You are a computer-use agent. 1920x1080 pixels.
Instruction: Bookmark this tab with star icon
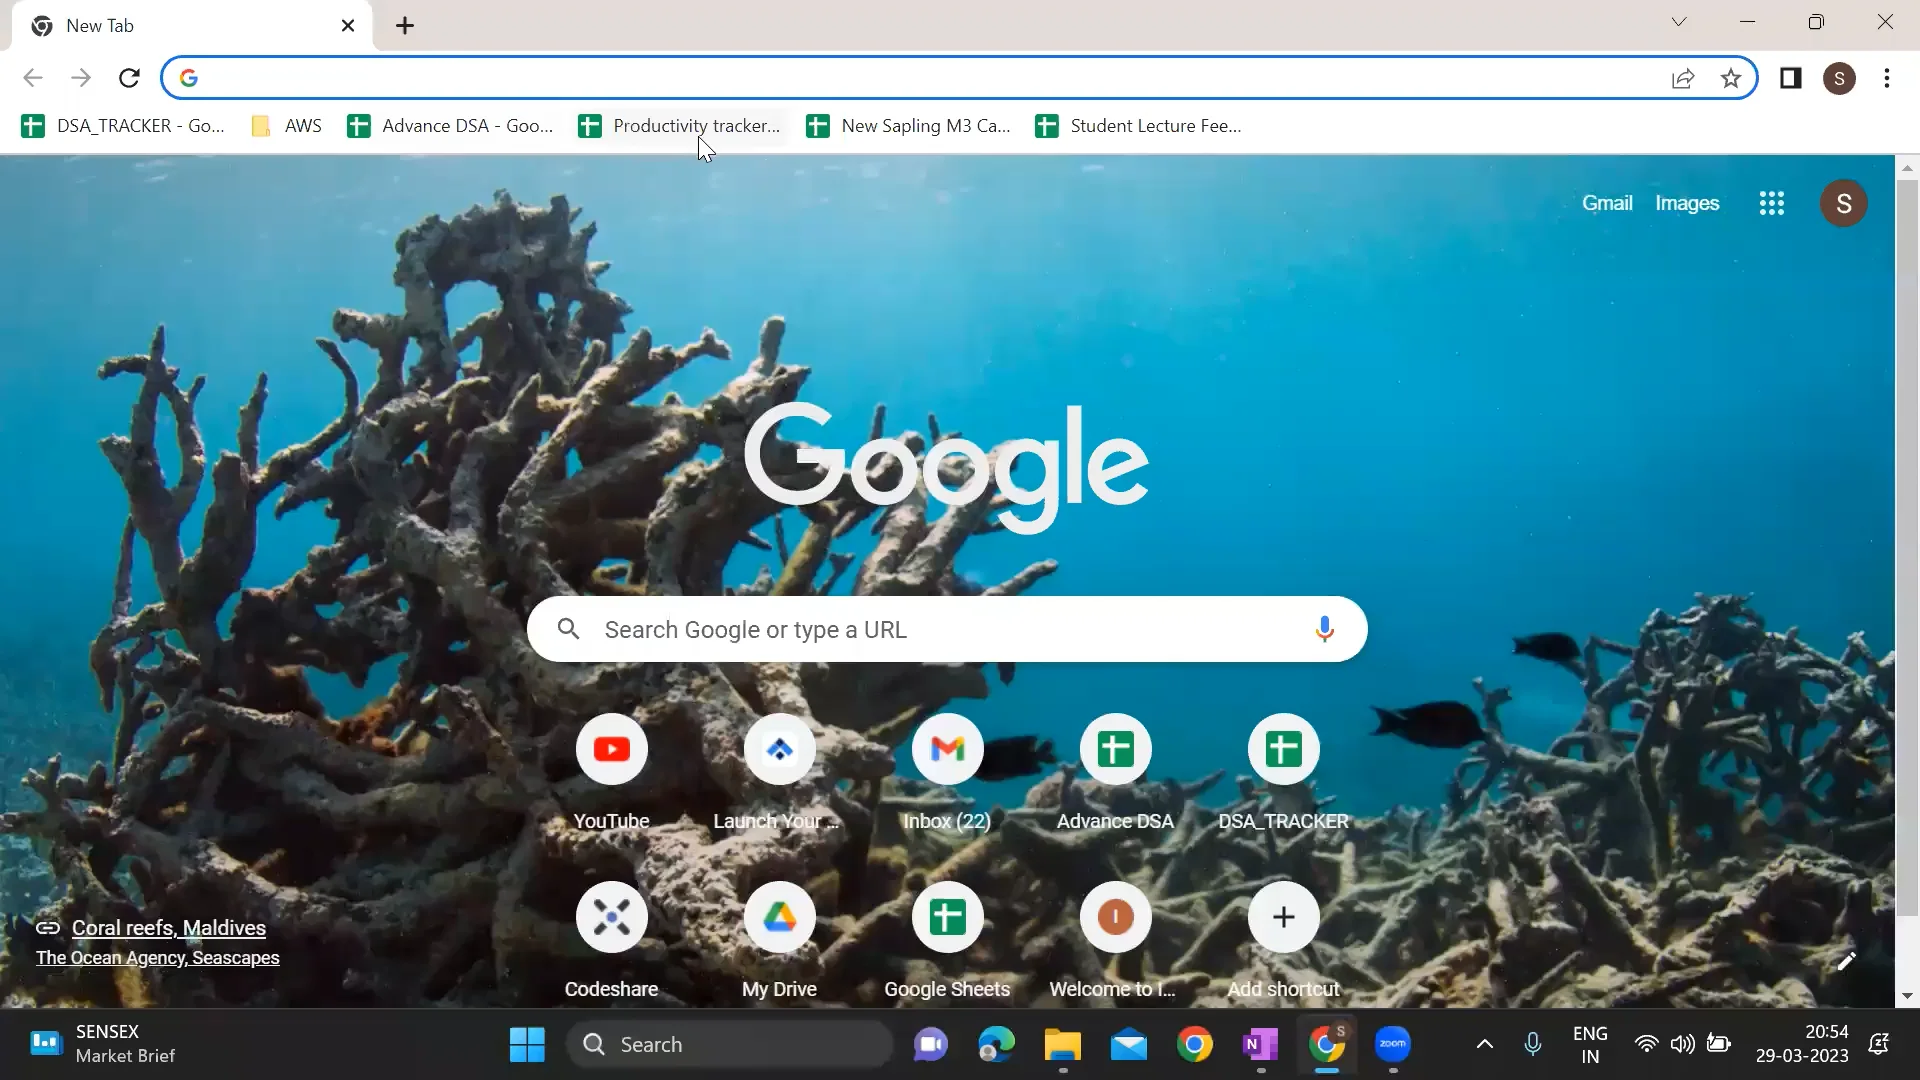click(x=1731, y=78)
